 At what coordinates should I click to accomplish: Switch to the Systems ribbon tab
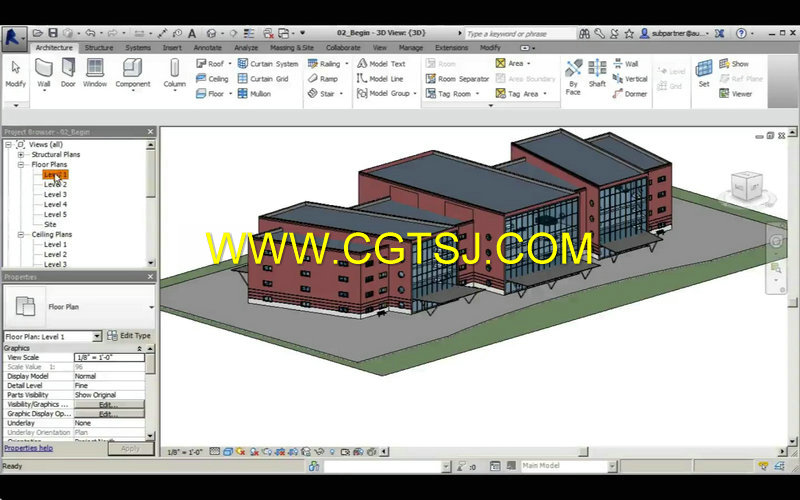(x=138, y=47)
